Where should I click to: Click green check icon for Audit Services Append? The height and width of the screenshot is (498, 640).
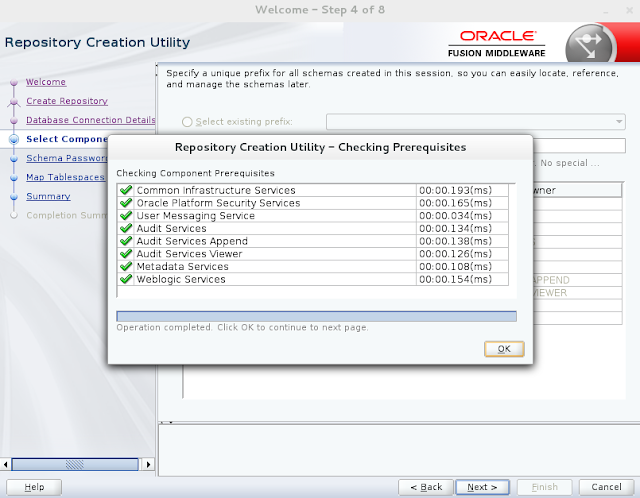tap(126, 241)
